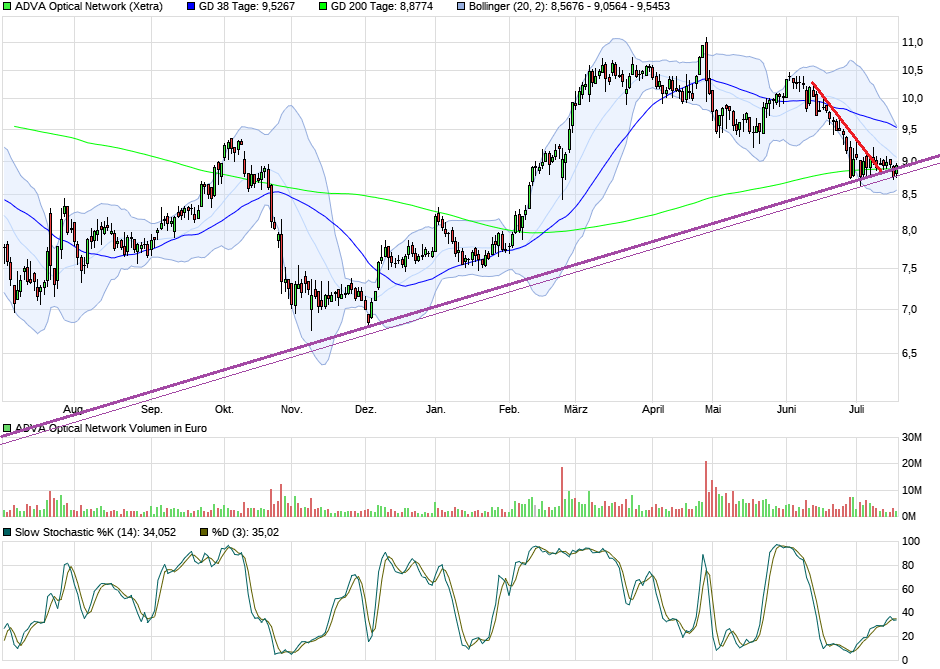
Task: Click the green GD 200 Tage legend swatch
Action: pyautogui.click(x=323, y=7)
